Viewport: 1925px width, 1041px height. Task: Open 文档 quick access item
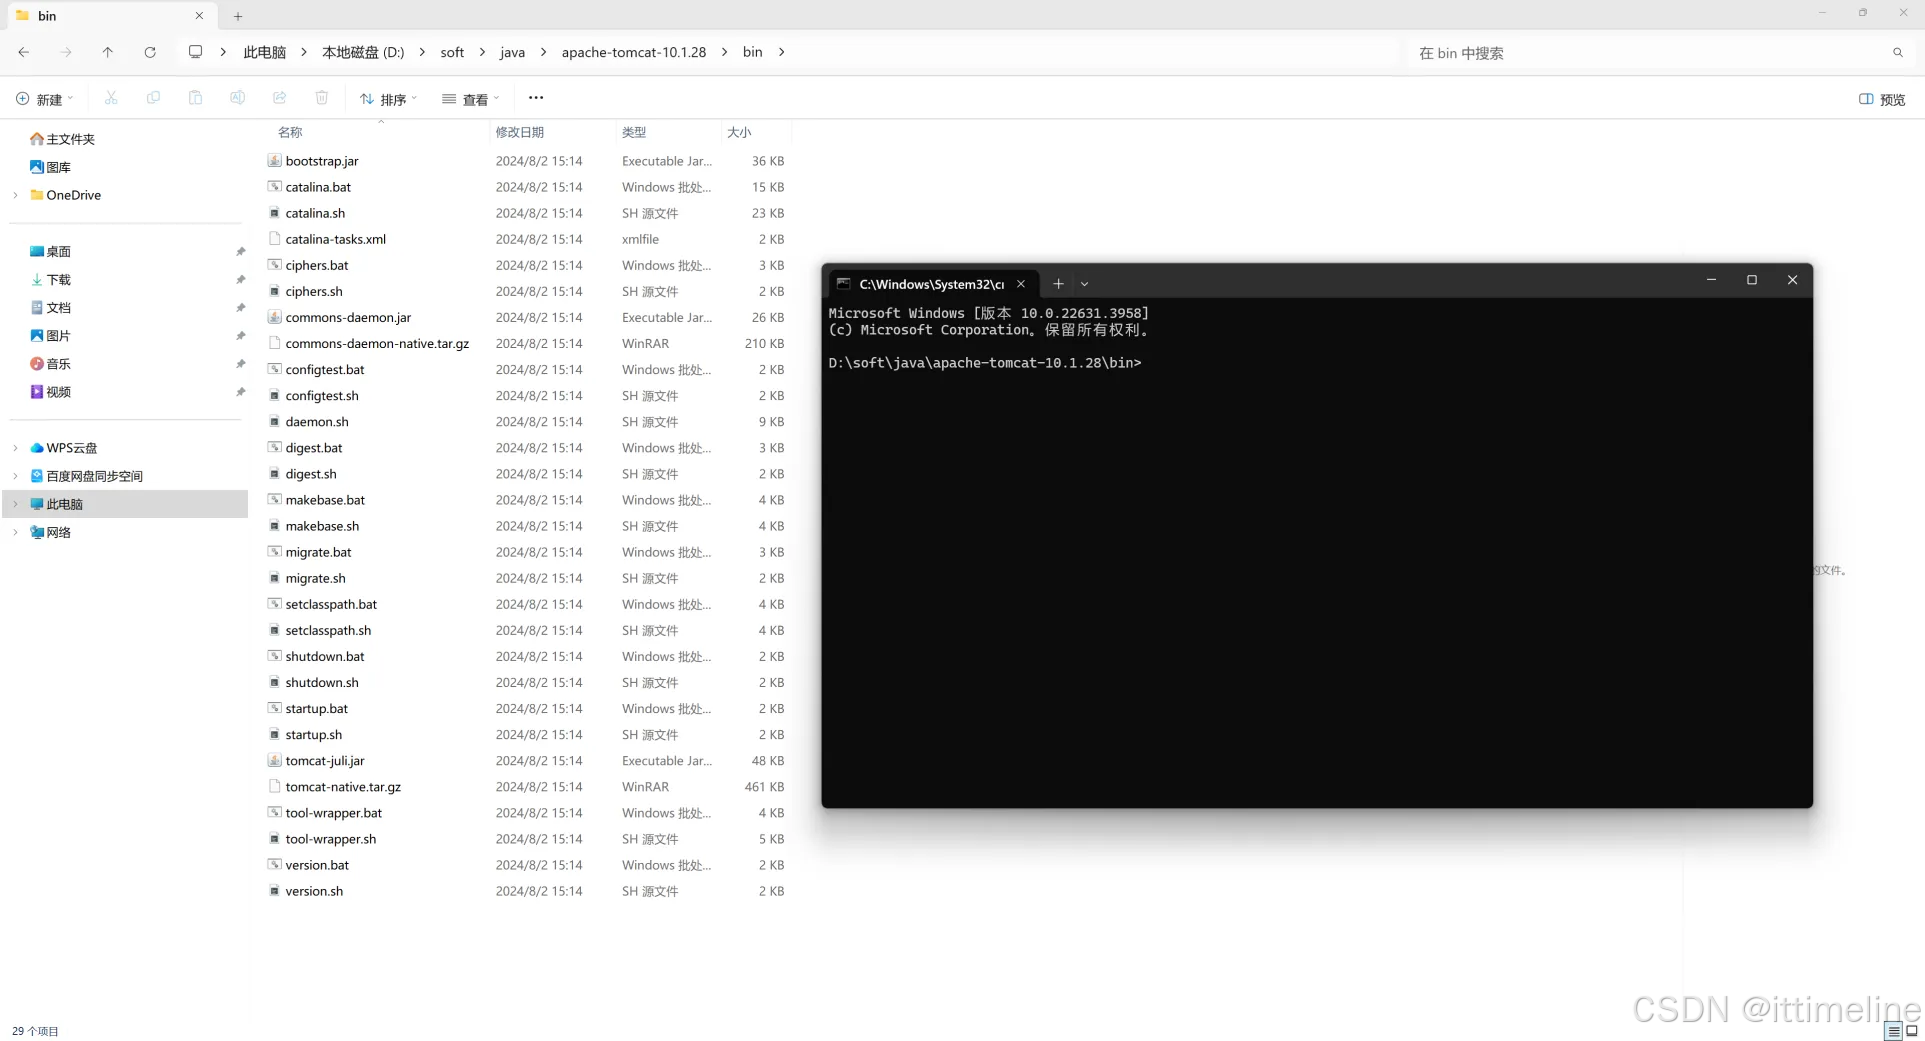click(x=50, y=308)
